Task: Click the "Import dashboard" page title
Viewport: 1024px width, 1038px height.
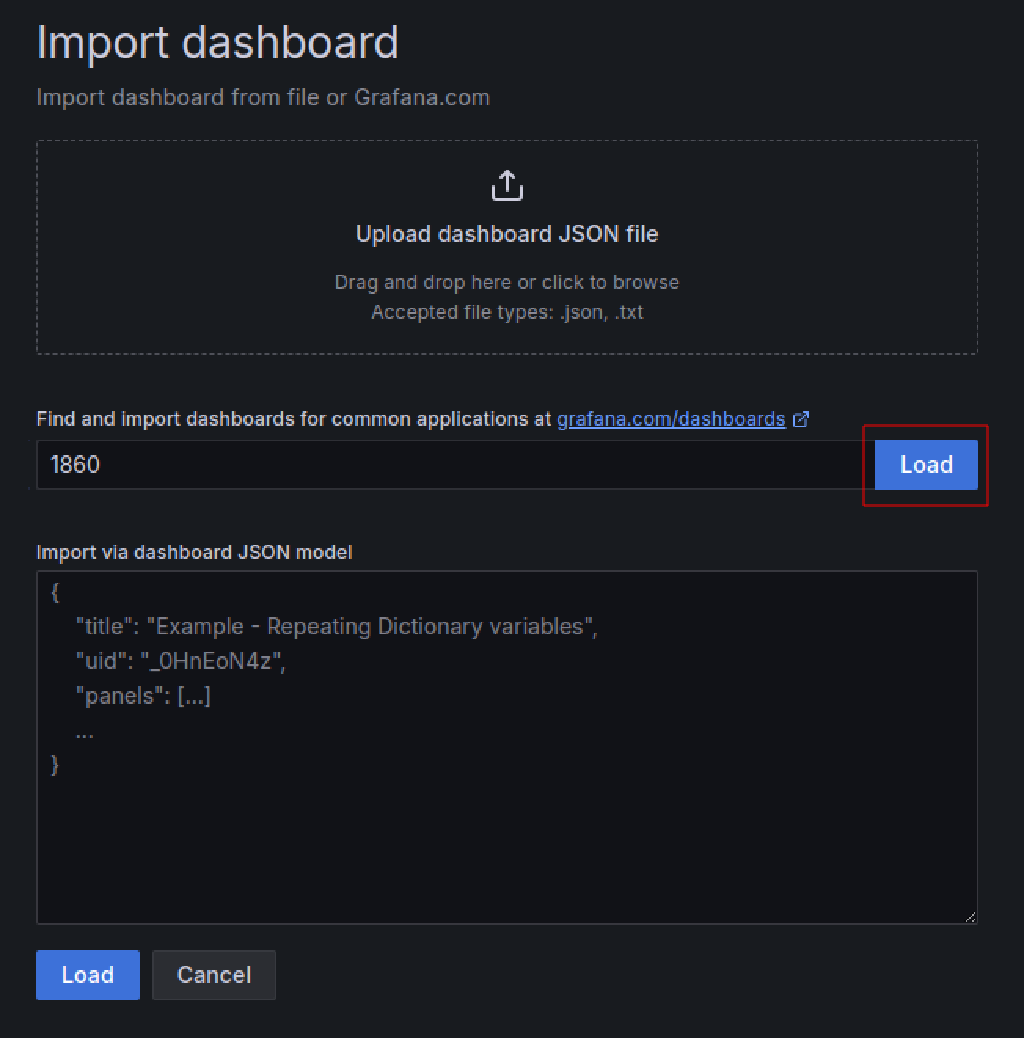Action: (x=217, y=43)
